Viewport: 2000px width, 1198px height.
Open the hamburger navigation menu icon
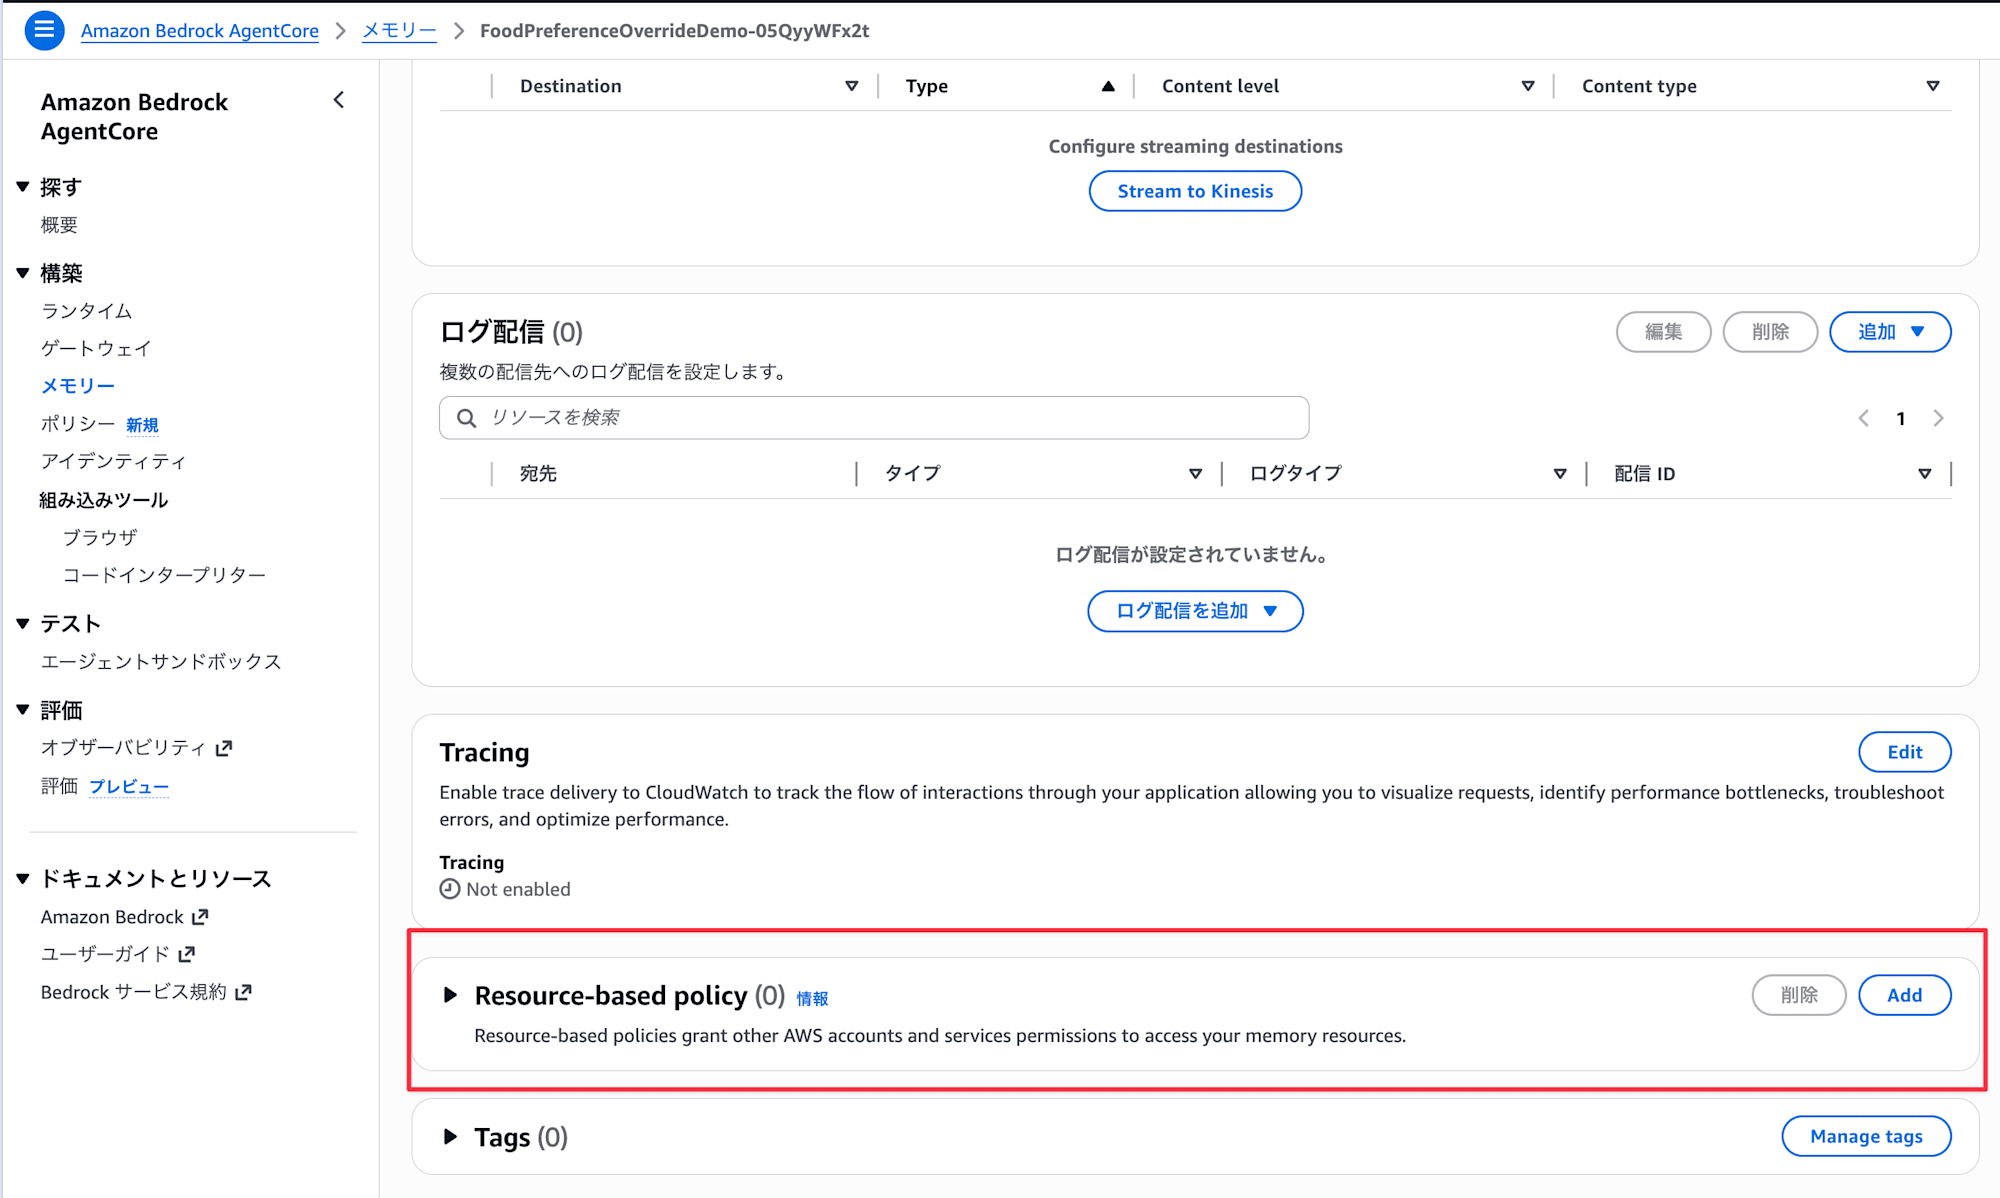[x=44, y=30]
